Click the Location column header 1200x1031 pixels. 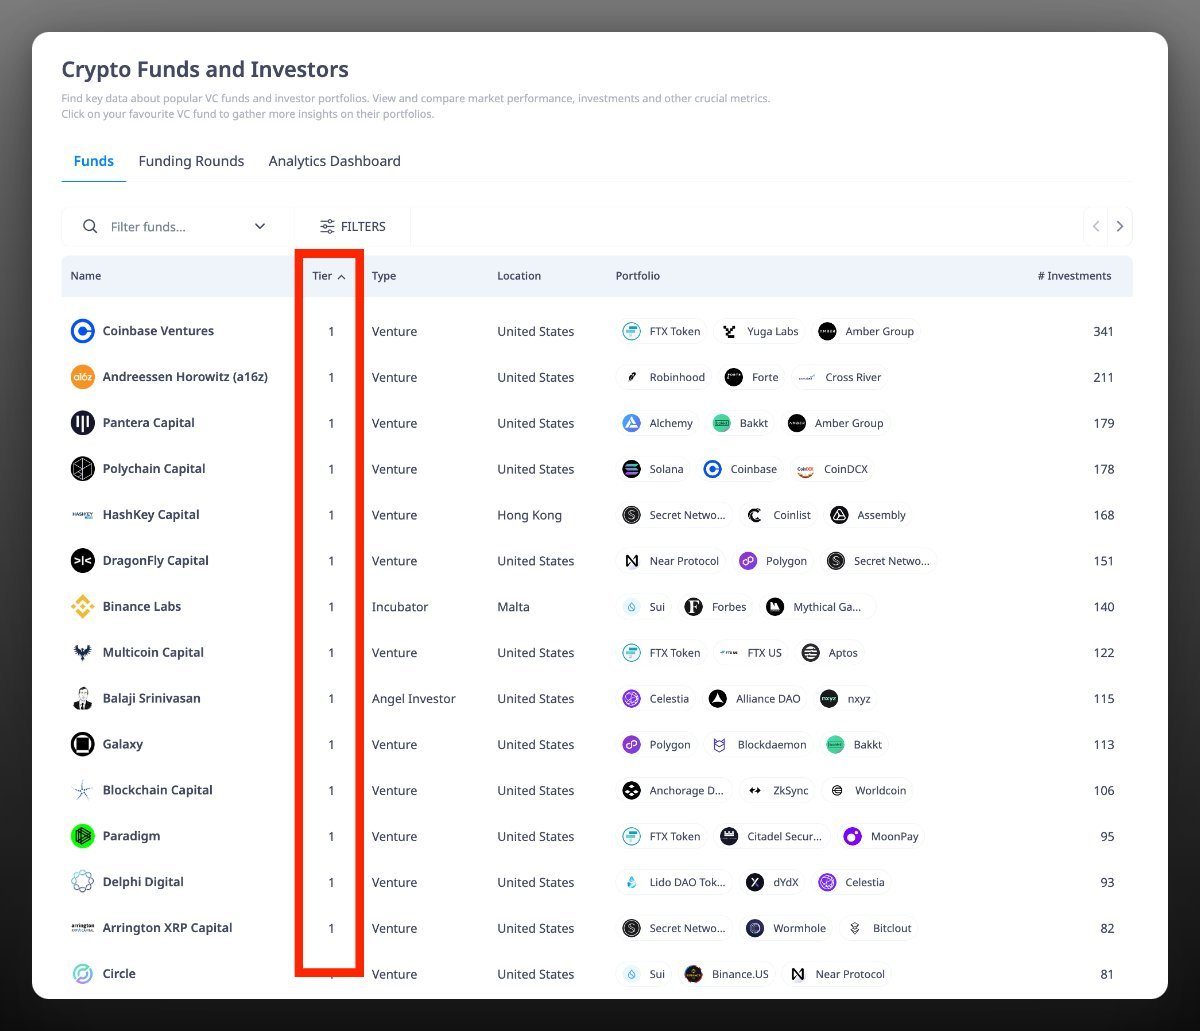[x=519, y=276]
